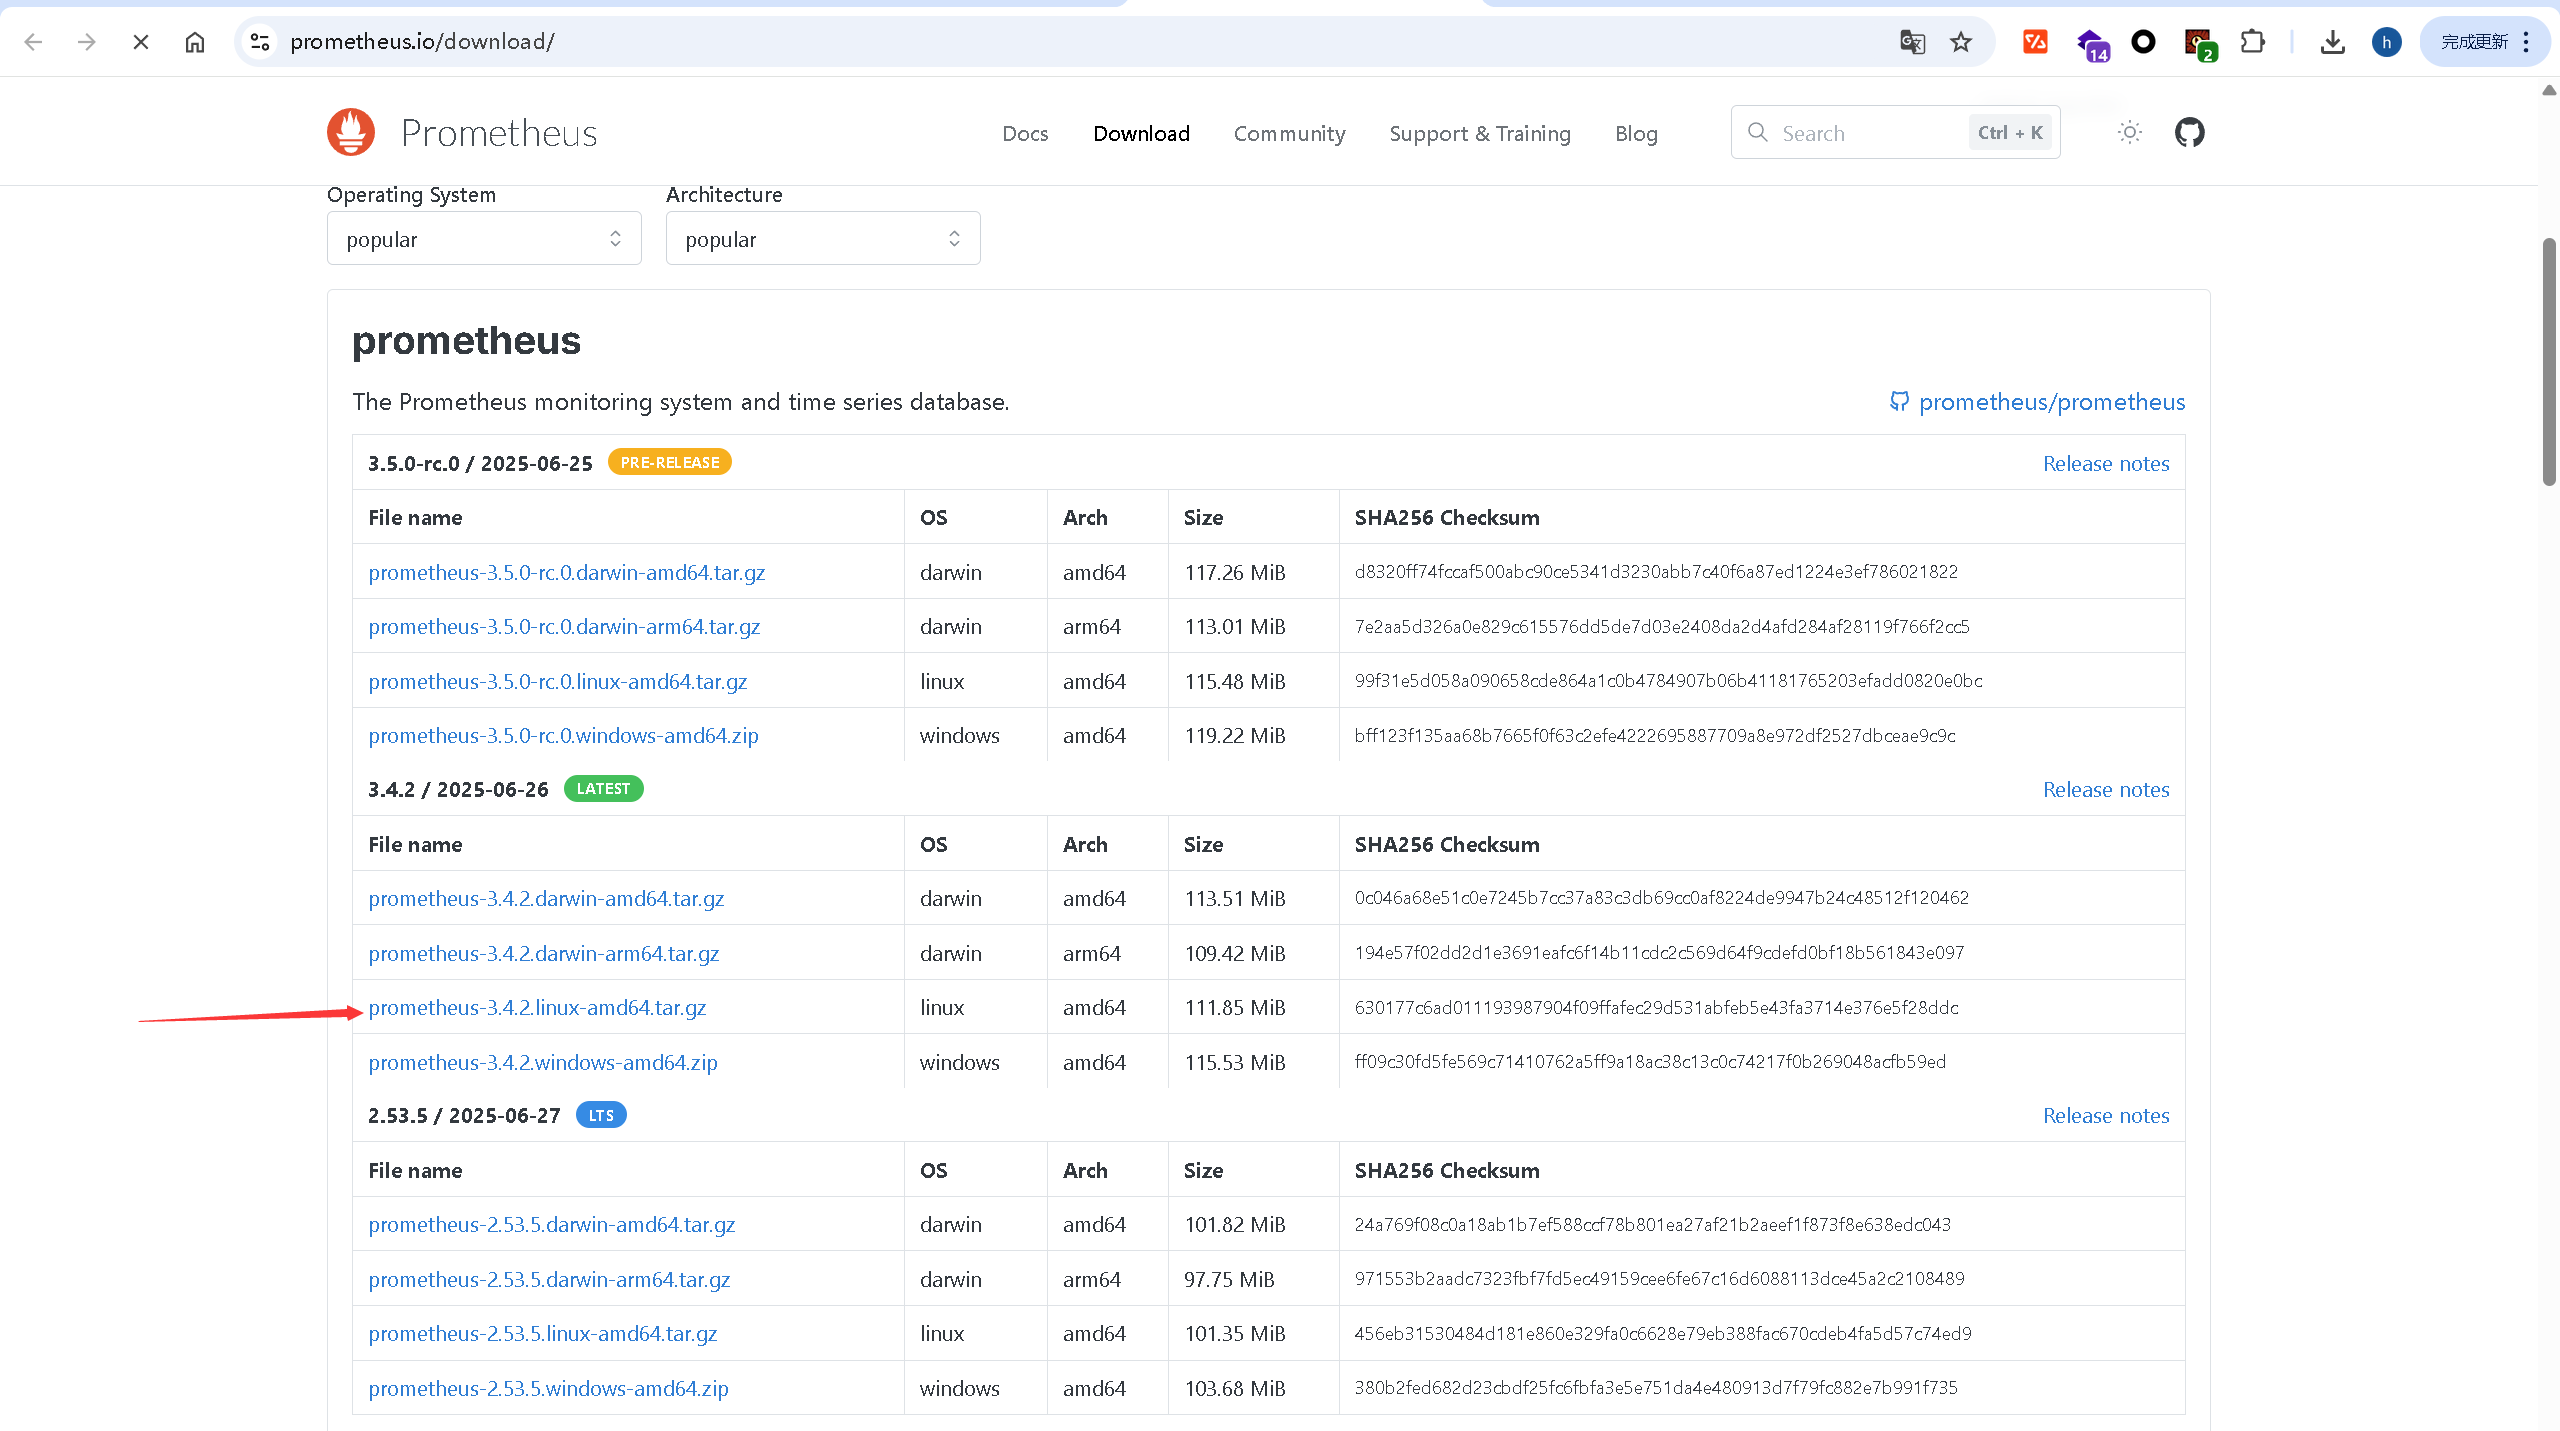2560x1431 pixels.
Task: Open the browser downloads icon
Action: coord(2332,42)
